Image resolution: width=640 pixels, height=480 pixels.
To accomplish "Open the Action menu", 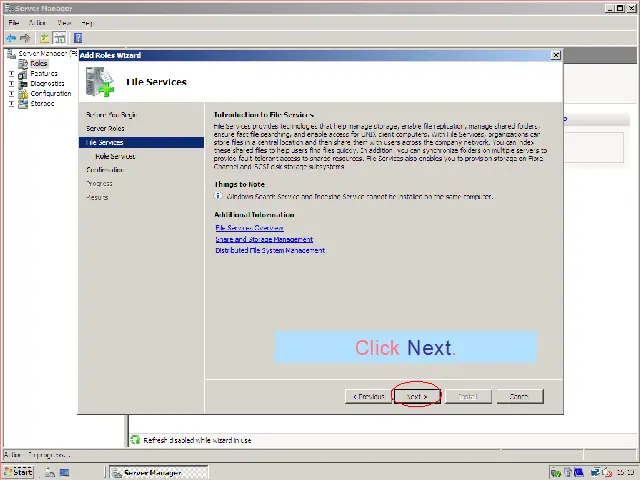I will click(38, 23).
